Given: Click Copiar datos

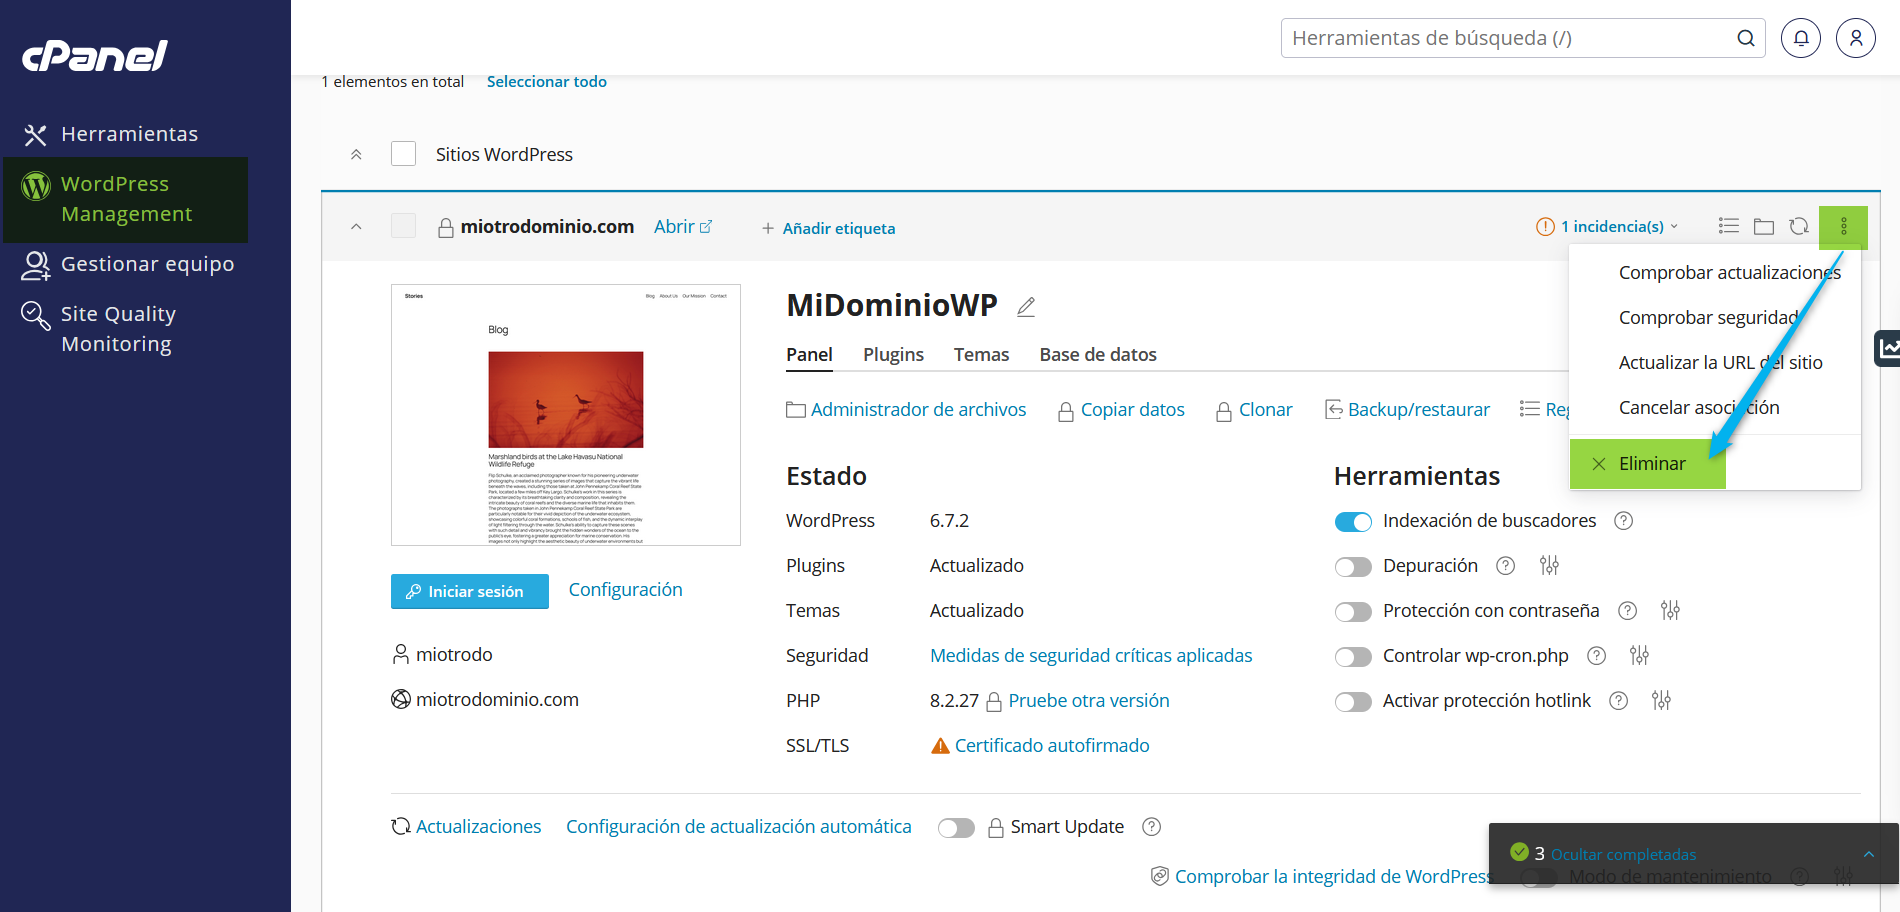Looking at the screenshot, I should click(1121, 410).
